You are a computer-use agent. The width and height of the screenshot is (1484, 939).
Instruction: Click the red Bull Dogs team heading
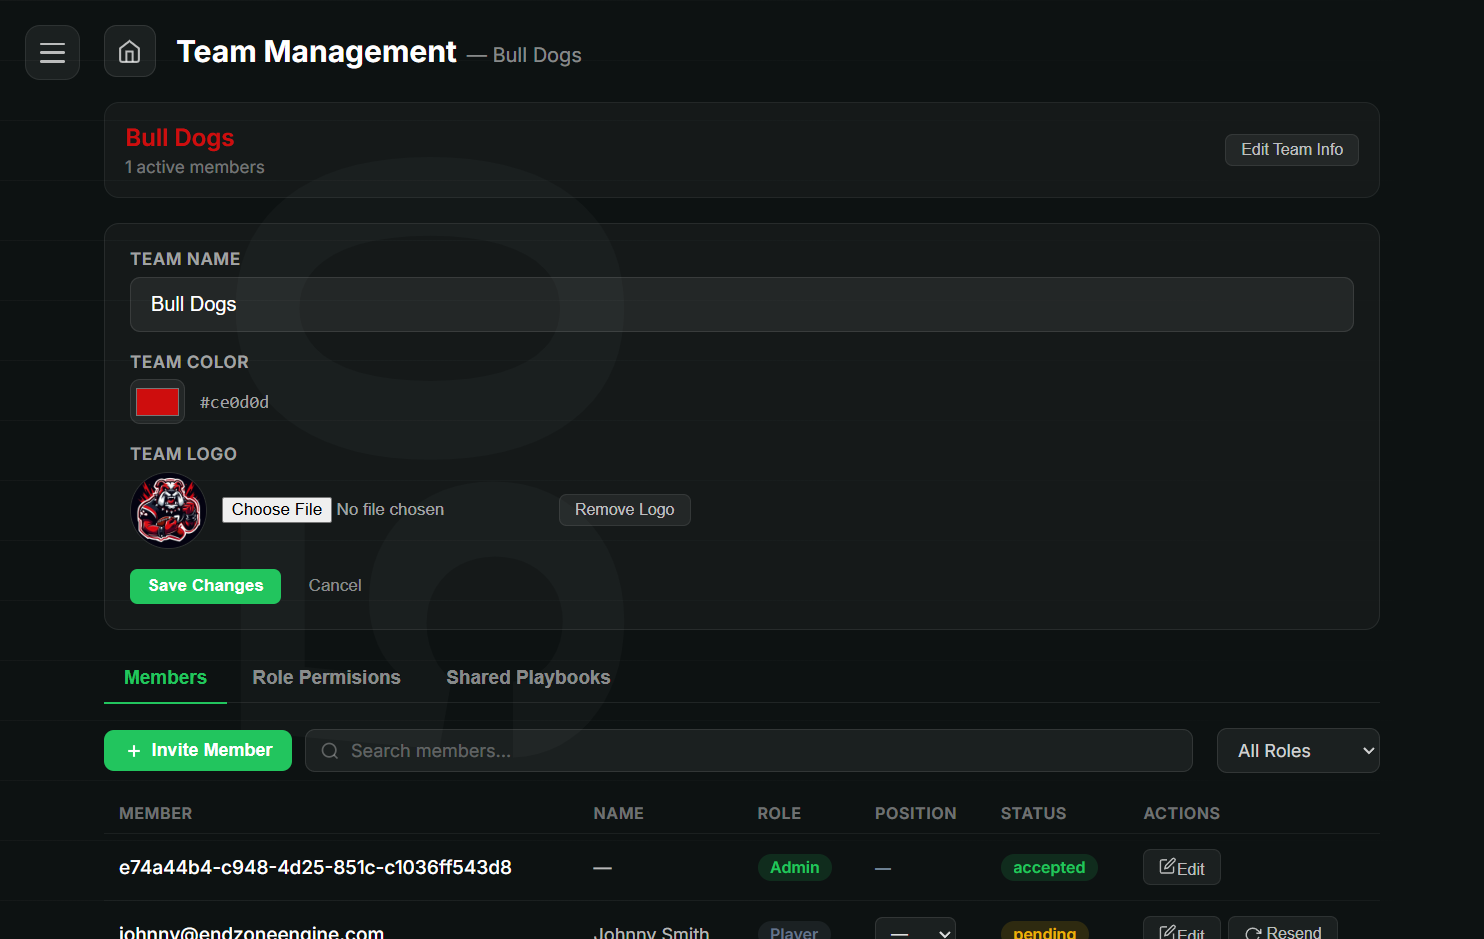[180, 138]
